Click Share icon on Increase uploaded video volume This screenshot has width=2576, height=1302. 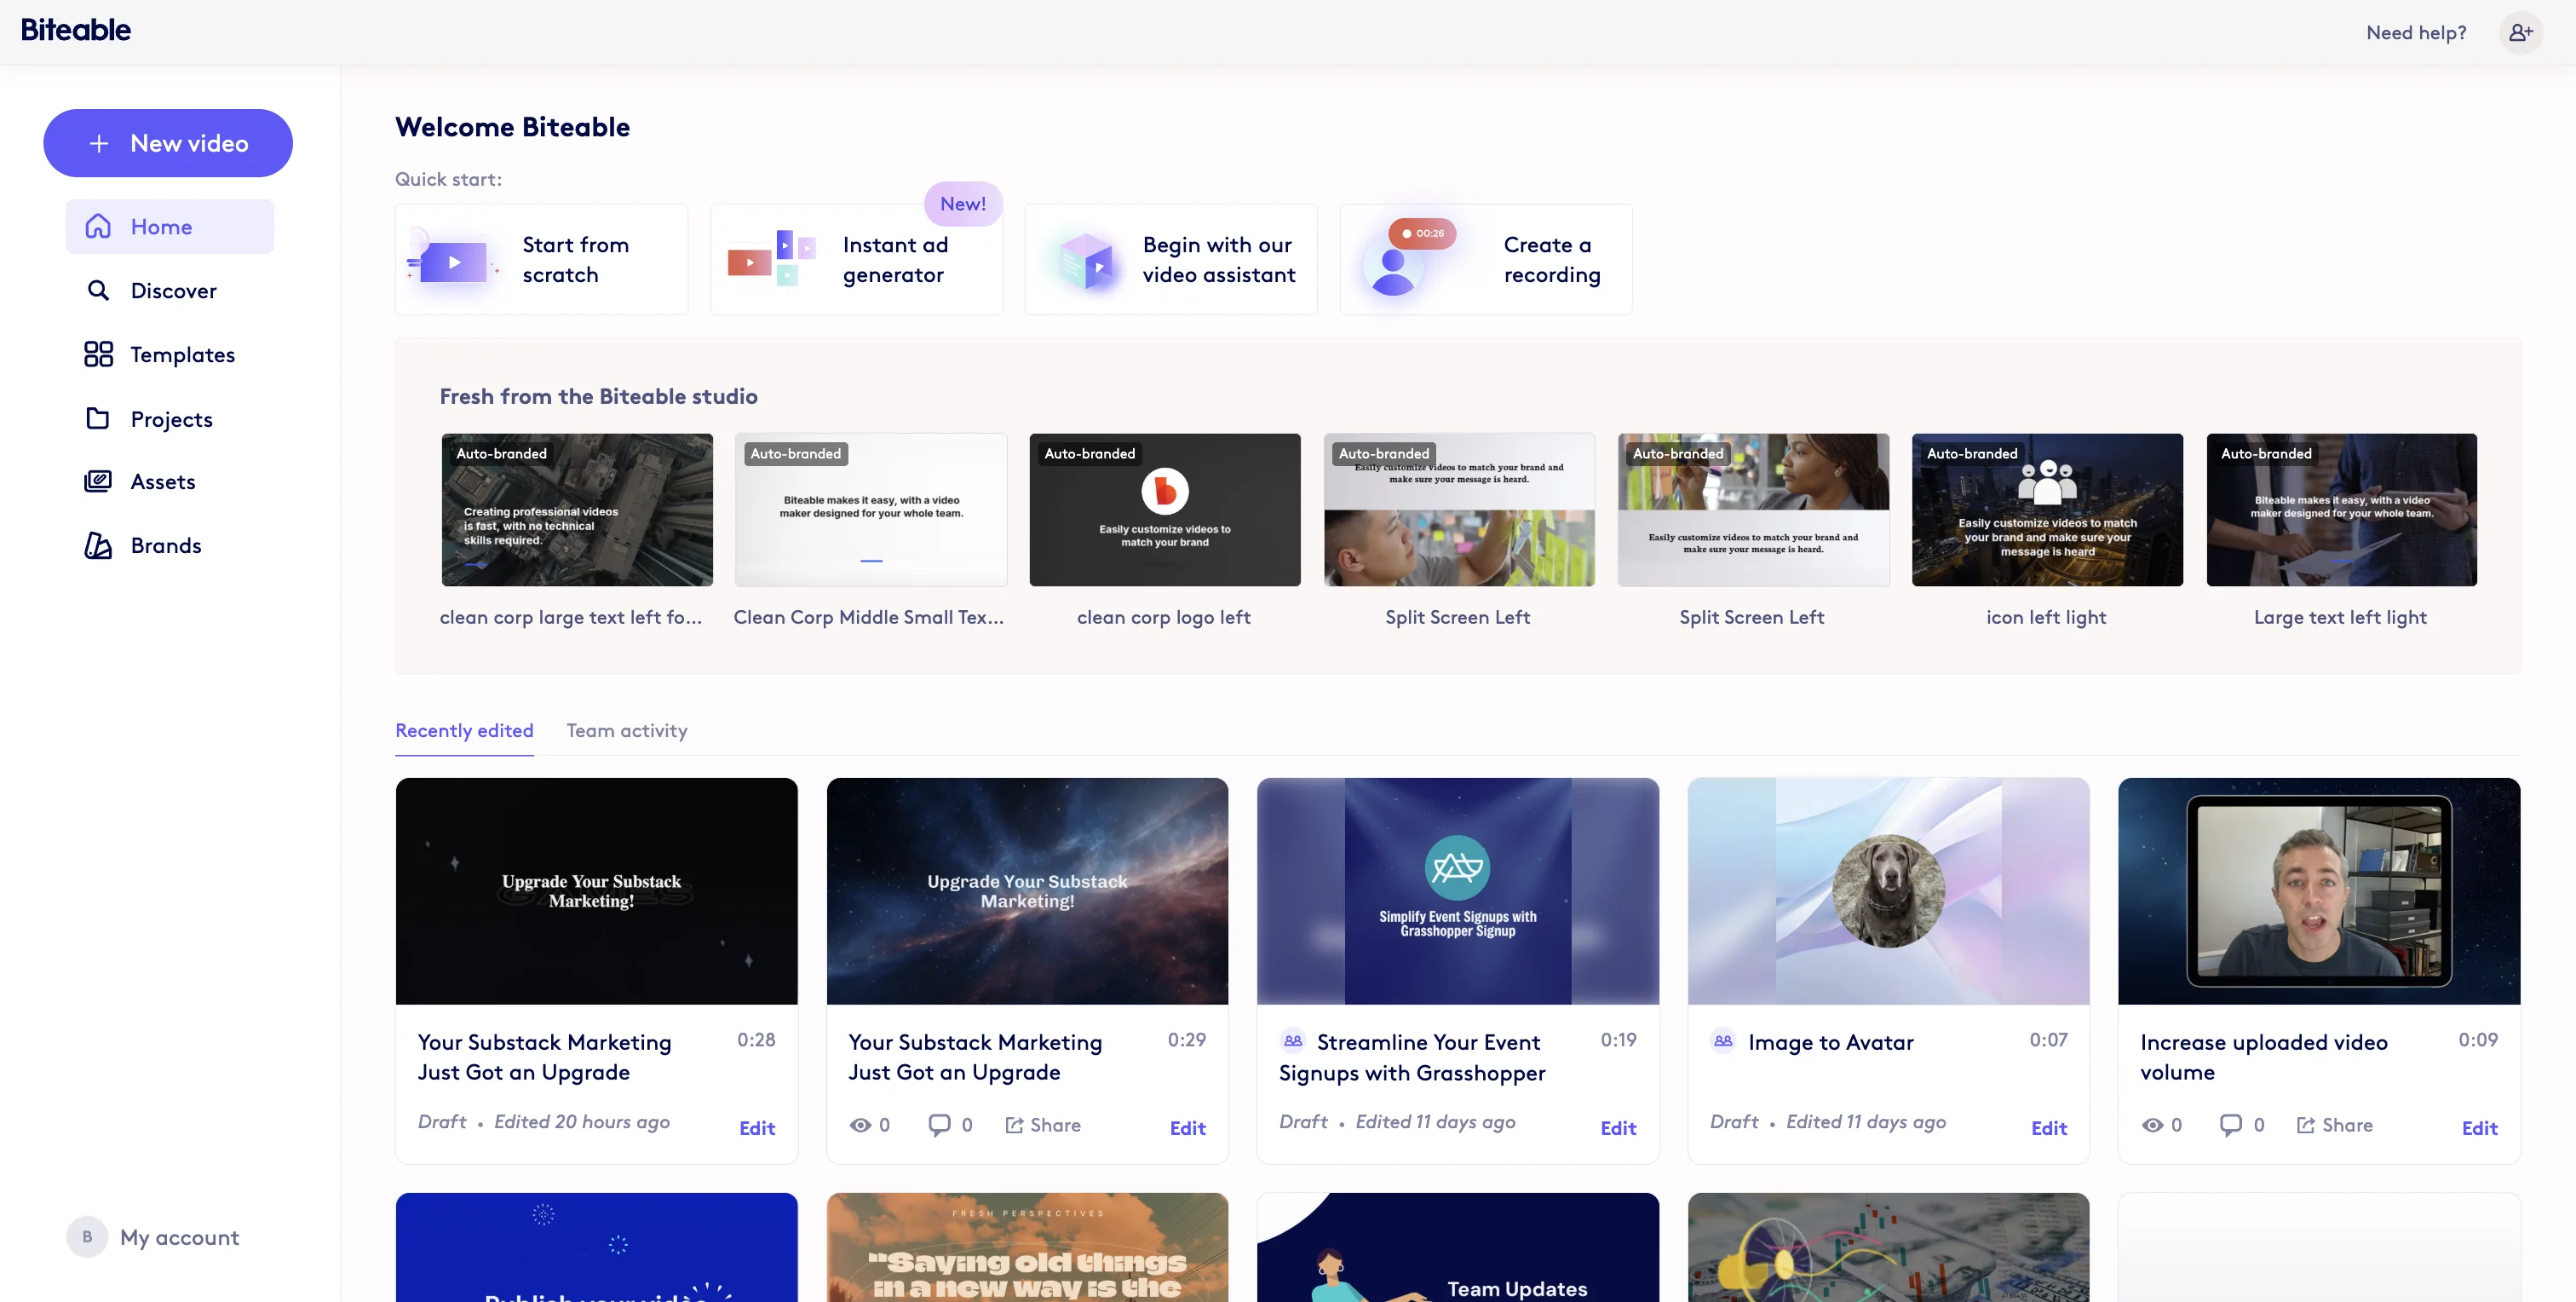coord(2305,1125)
